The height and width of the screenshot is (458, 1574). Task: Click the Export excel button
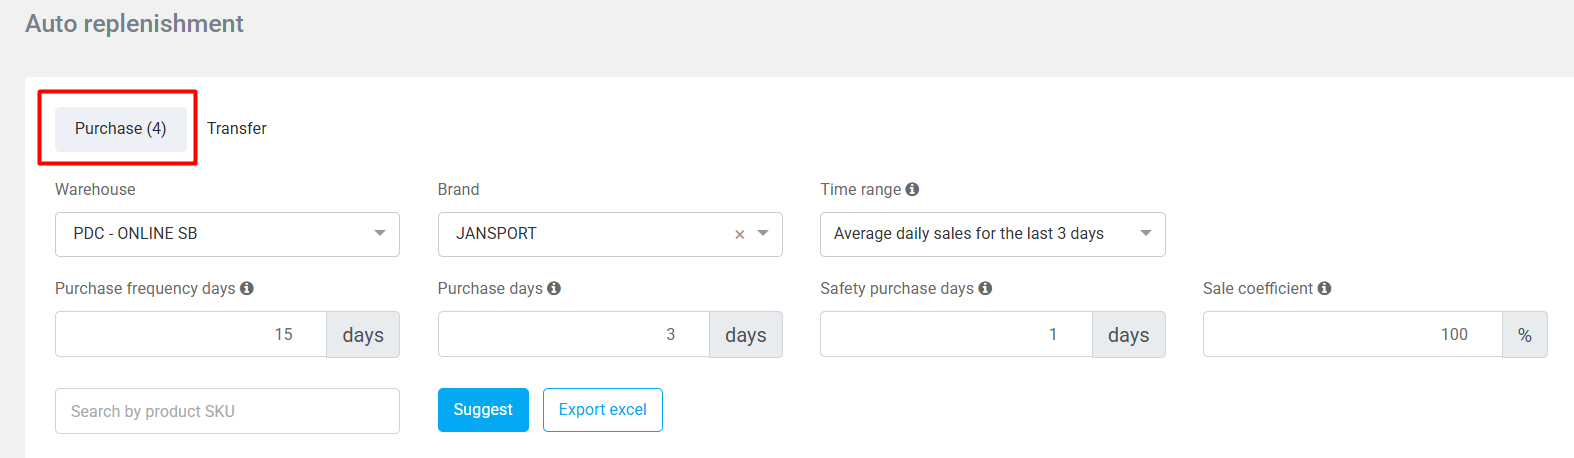(602, 410)
